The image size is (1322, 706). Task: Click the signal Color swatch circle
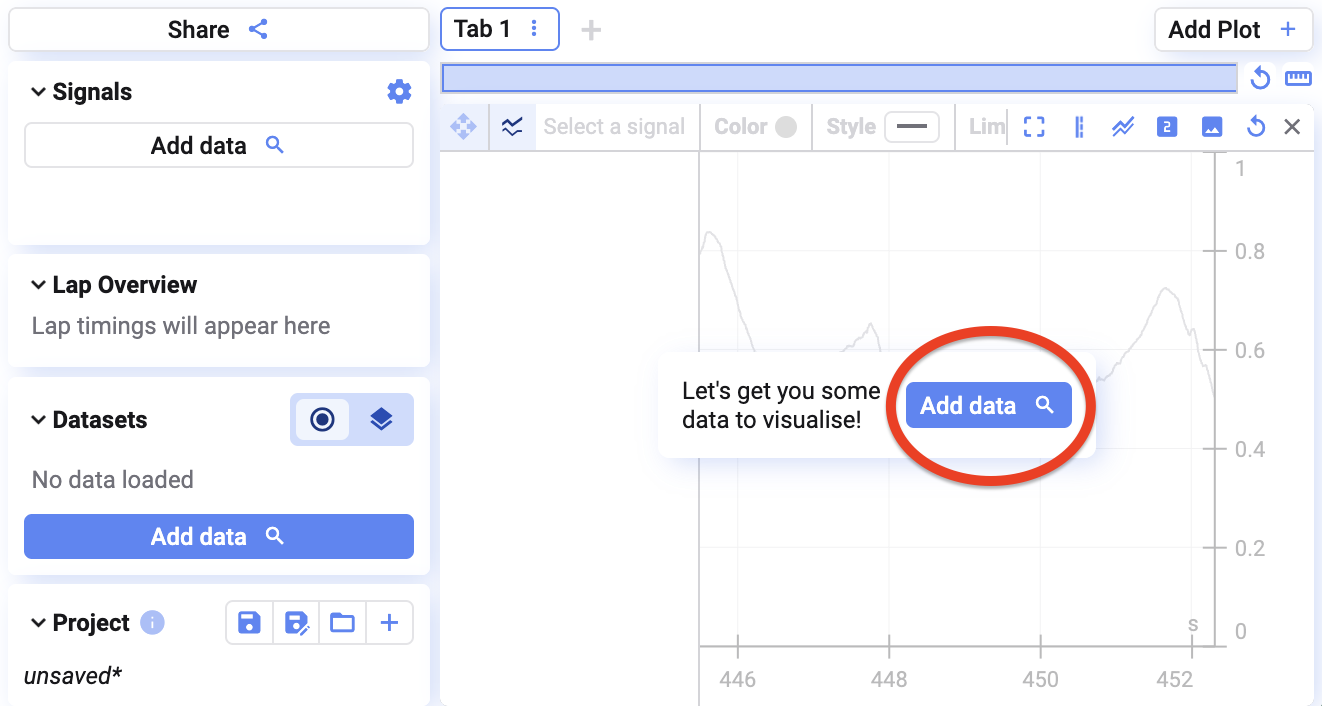[x=786, y=127]
